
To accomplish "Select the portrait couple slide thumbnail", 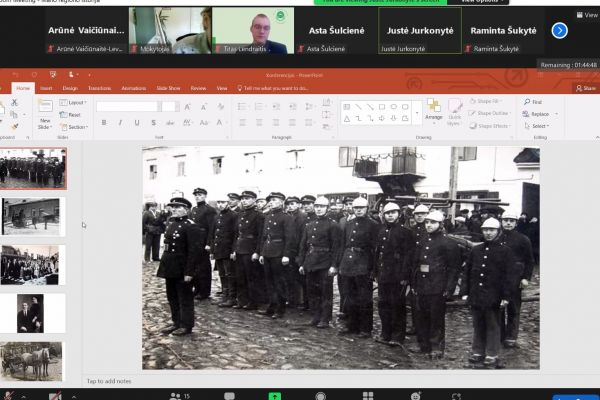I will pyautogui.click(x=33, y=313).
